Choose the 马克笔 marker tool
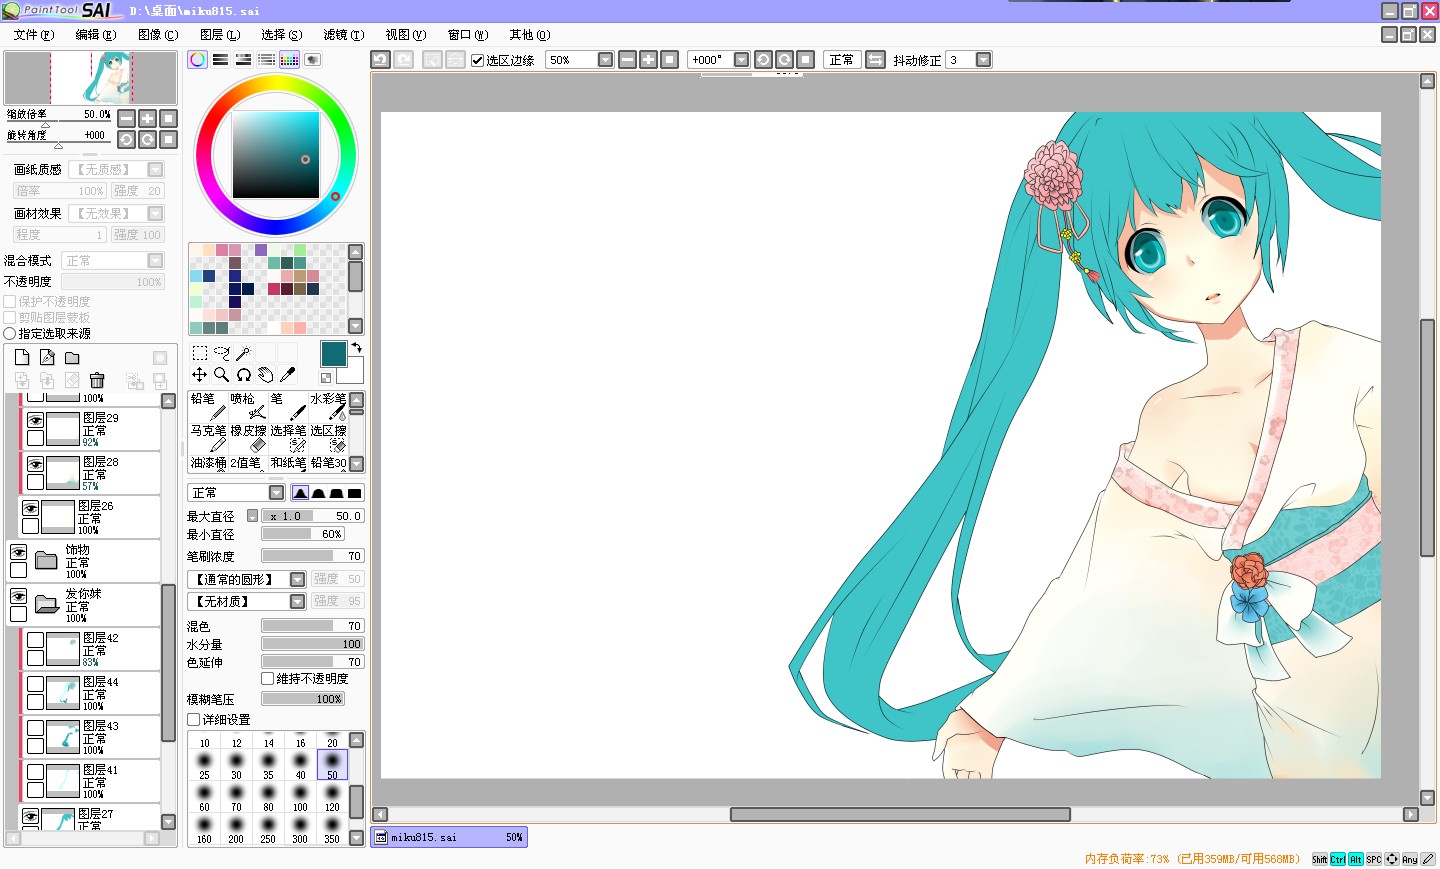The height and width of the screenshot is (869, 1440). point(208,438)
